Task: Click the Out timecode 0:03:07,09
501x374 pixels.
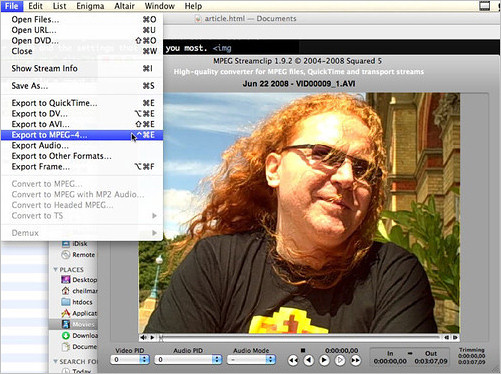Action: tap(431, 361)
